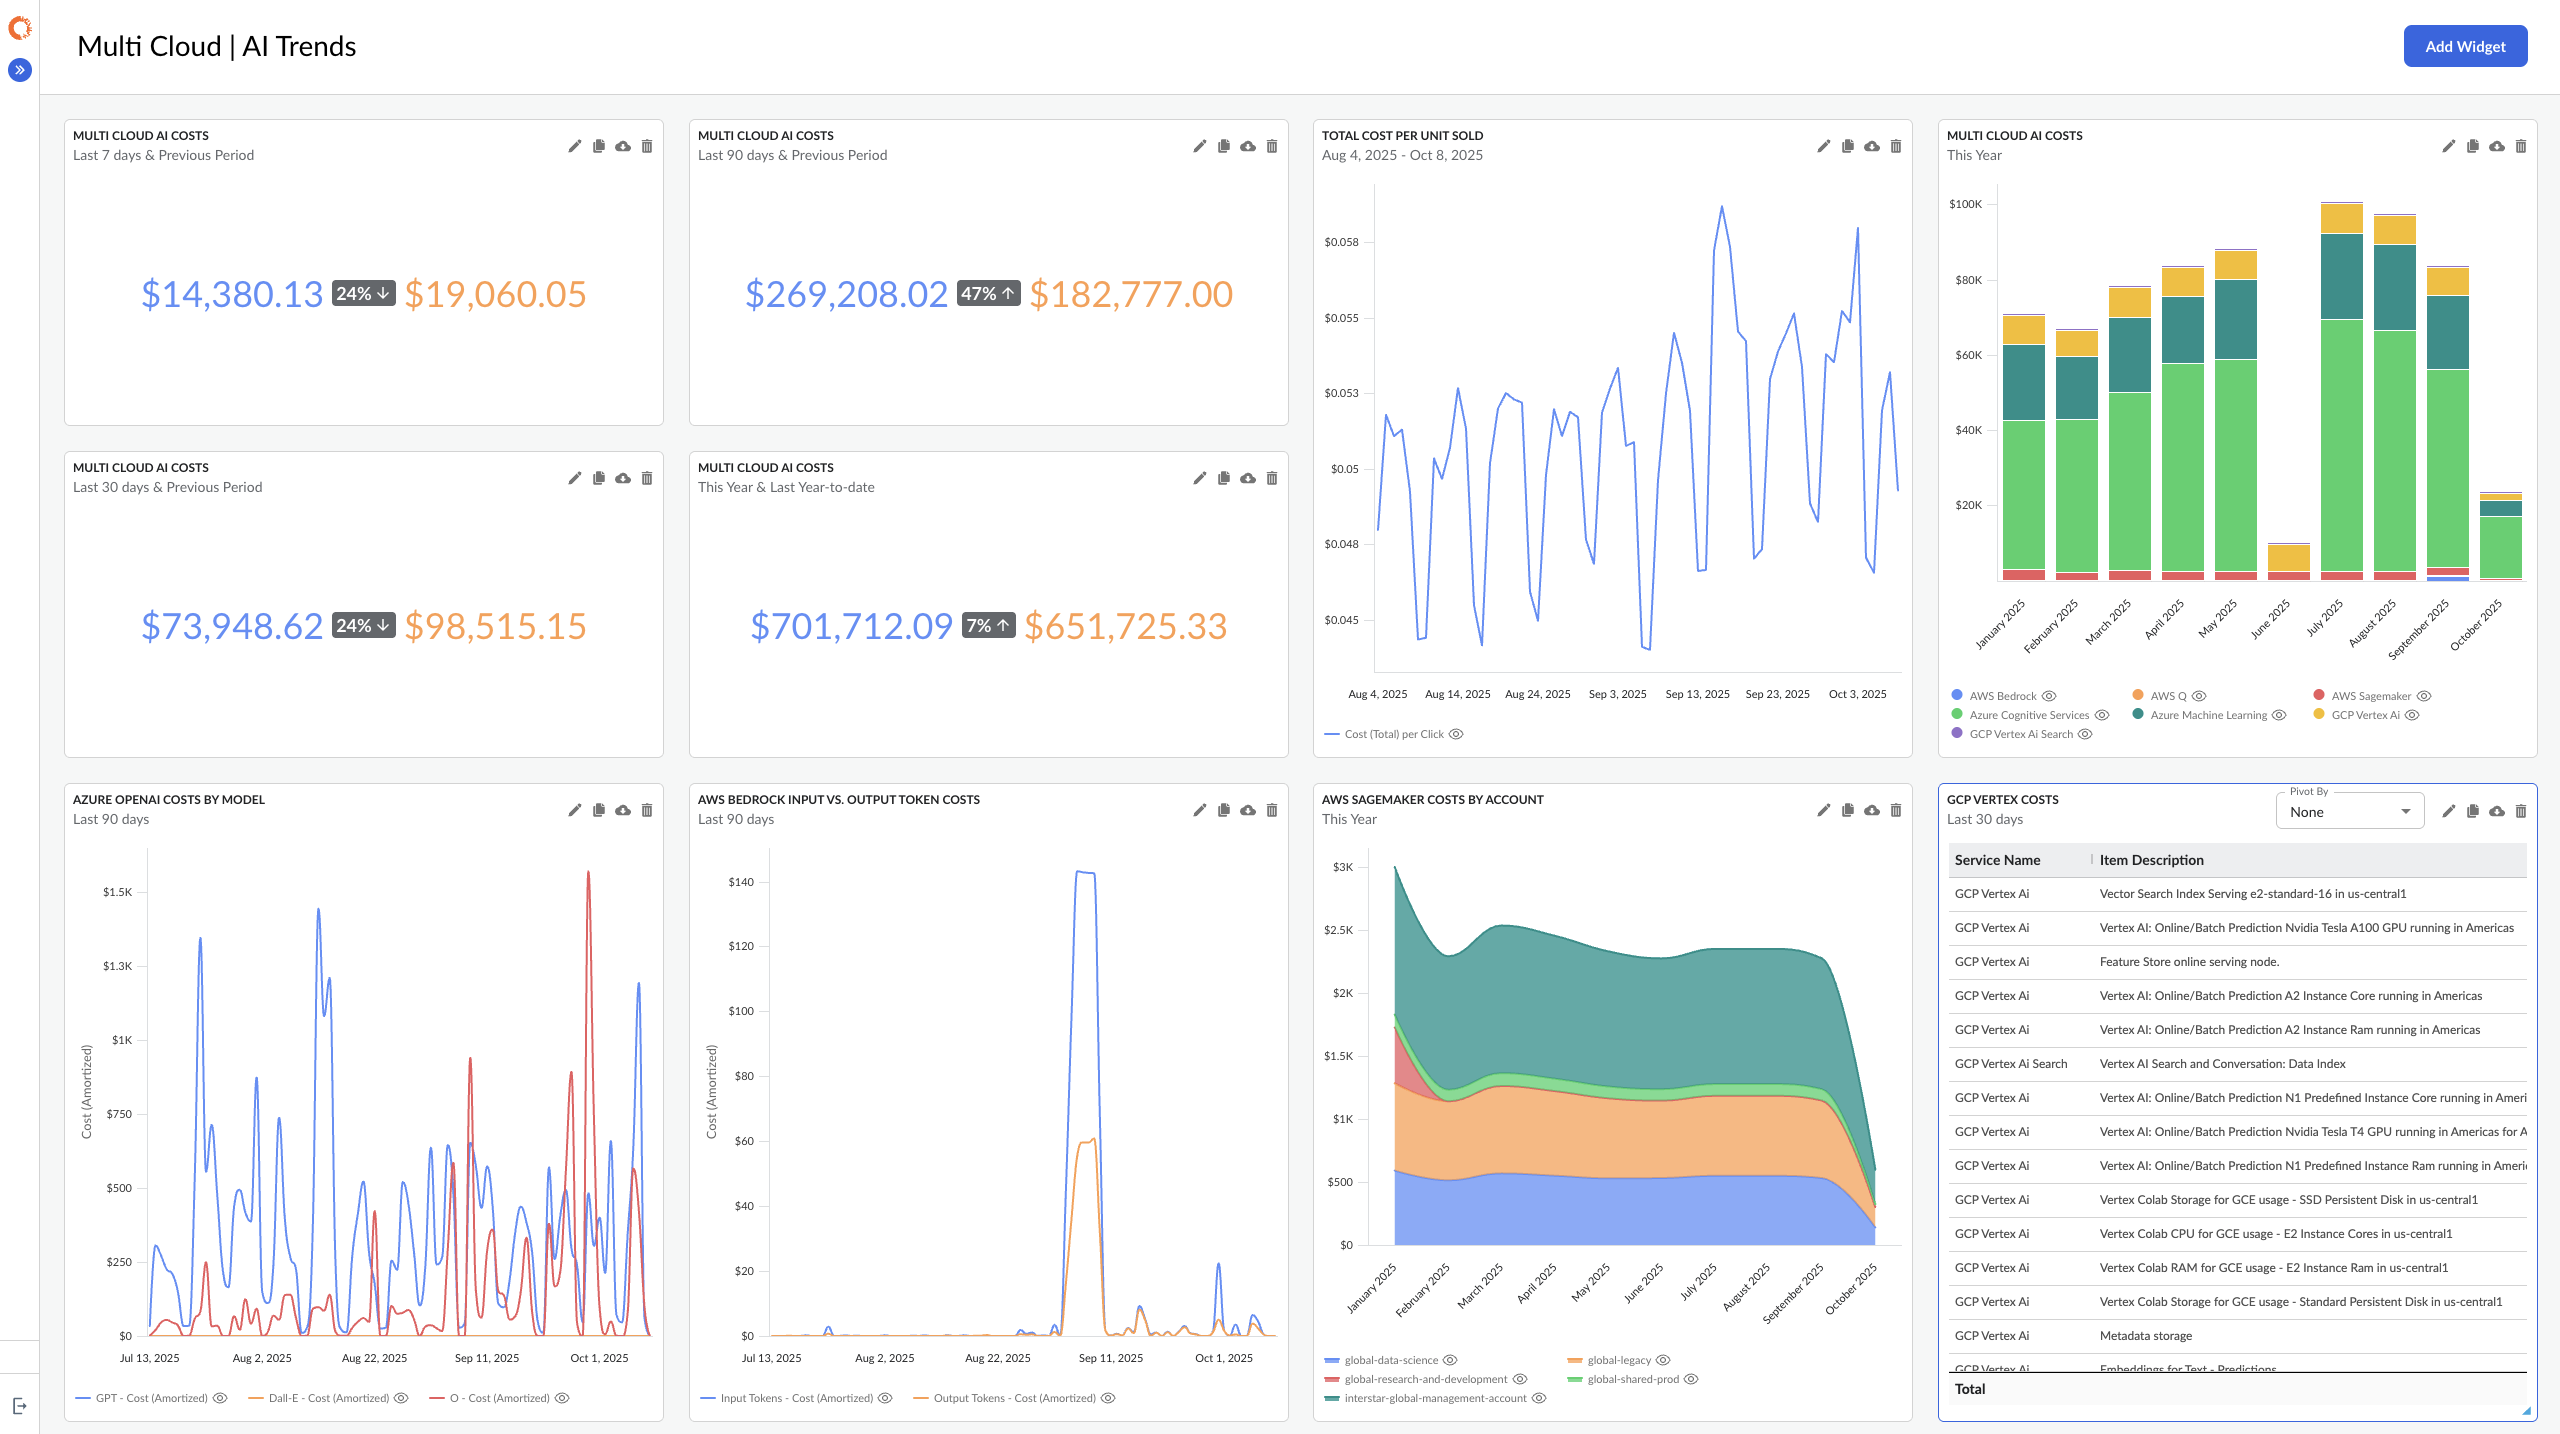Toggle the global-legacy series eye icon
This screenshot has height=1434, width=2560.
point(1663,1360)
